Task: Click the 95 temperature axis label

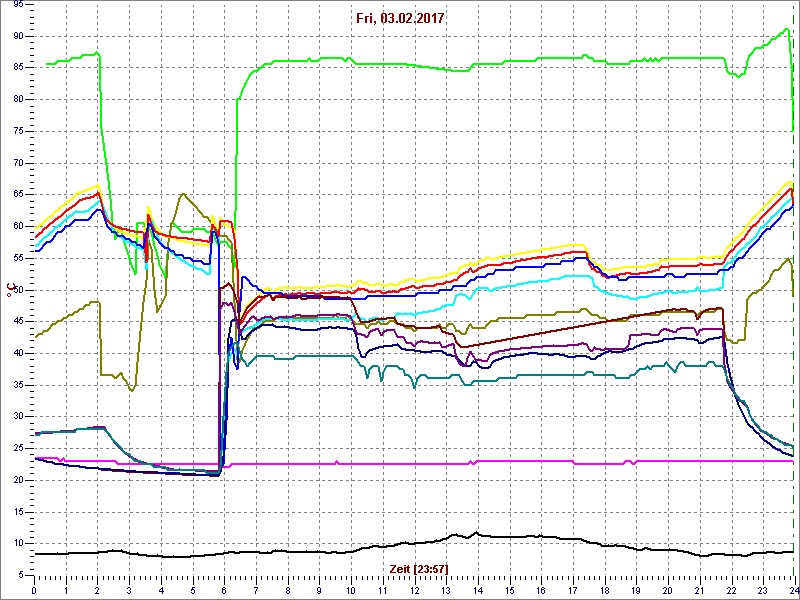Action: (17, 4)
